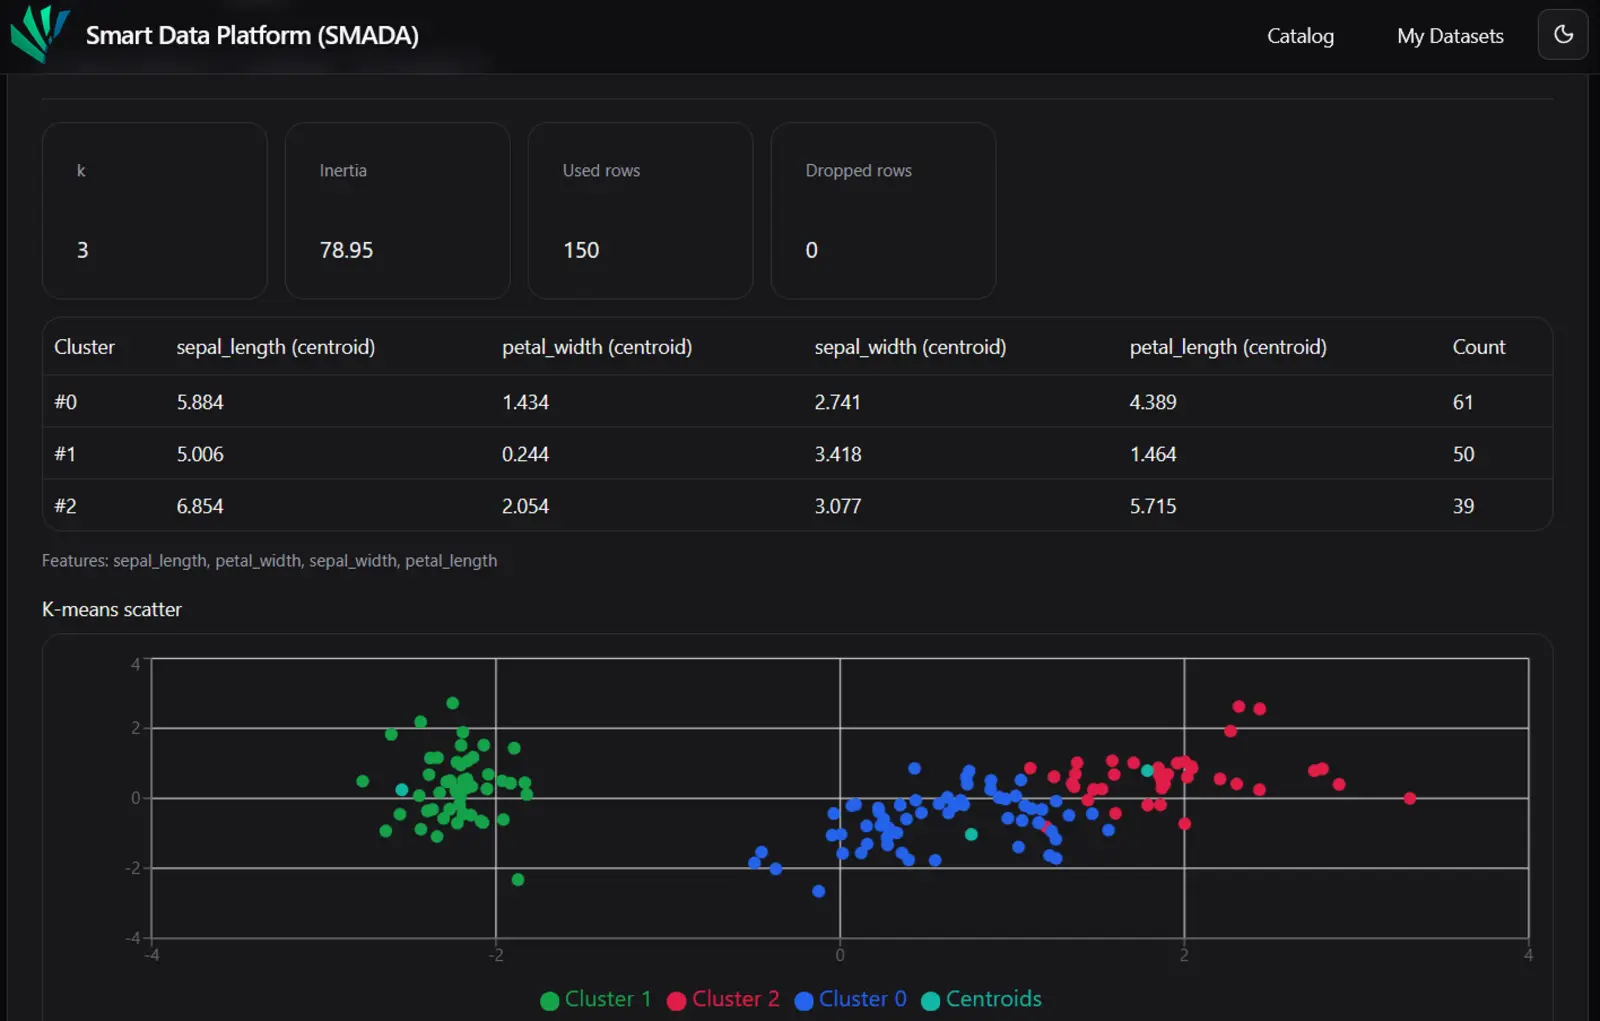Click the sepal_length (centroid) column header
Viewport: 1600px width, 1021px height.
click(275, 347)
